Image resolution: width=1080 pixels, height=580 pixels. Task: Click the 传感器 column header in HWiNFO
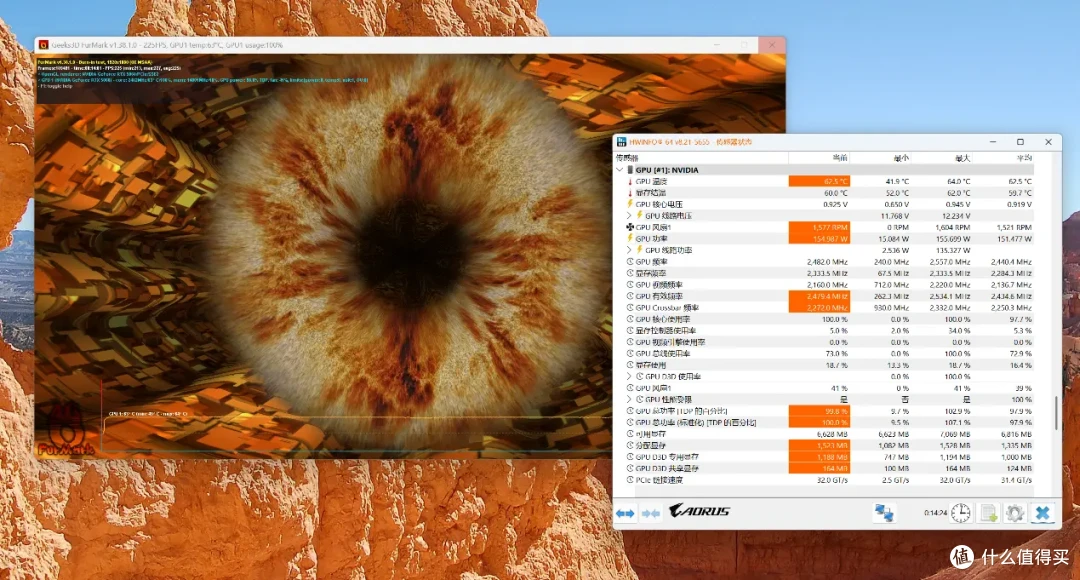(x=701, y=158)
